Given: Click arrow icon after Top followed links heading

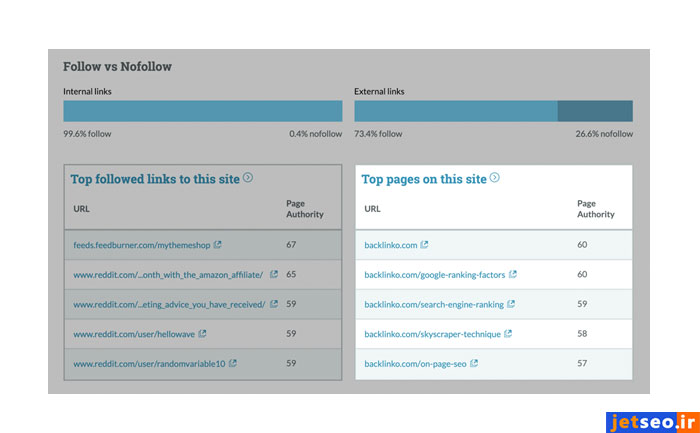Looking at the screenshot, I should [x=248, y=178].
